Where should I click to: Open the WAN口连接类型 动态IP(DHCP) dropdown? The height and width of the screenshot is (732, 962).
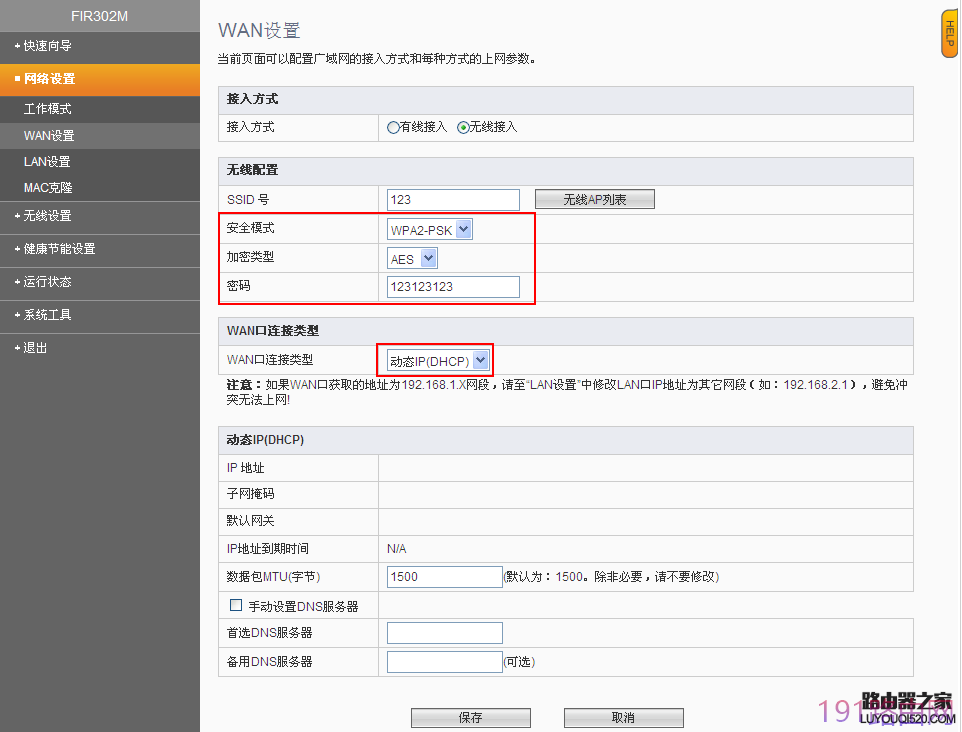click(438, 361)
